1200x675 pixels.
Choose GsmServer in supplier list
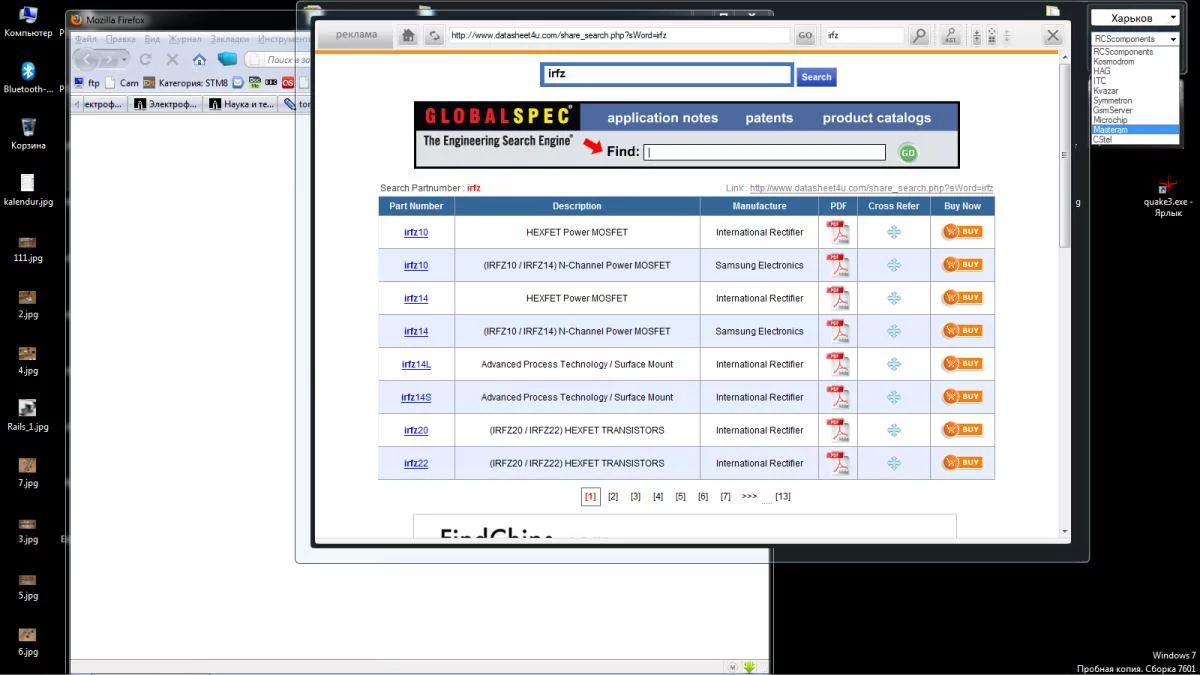[1136, 110]
